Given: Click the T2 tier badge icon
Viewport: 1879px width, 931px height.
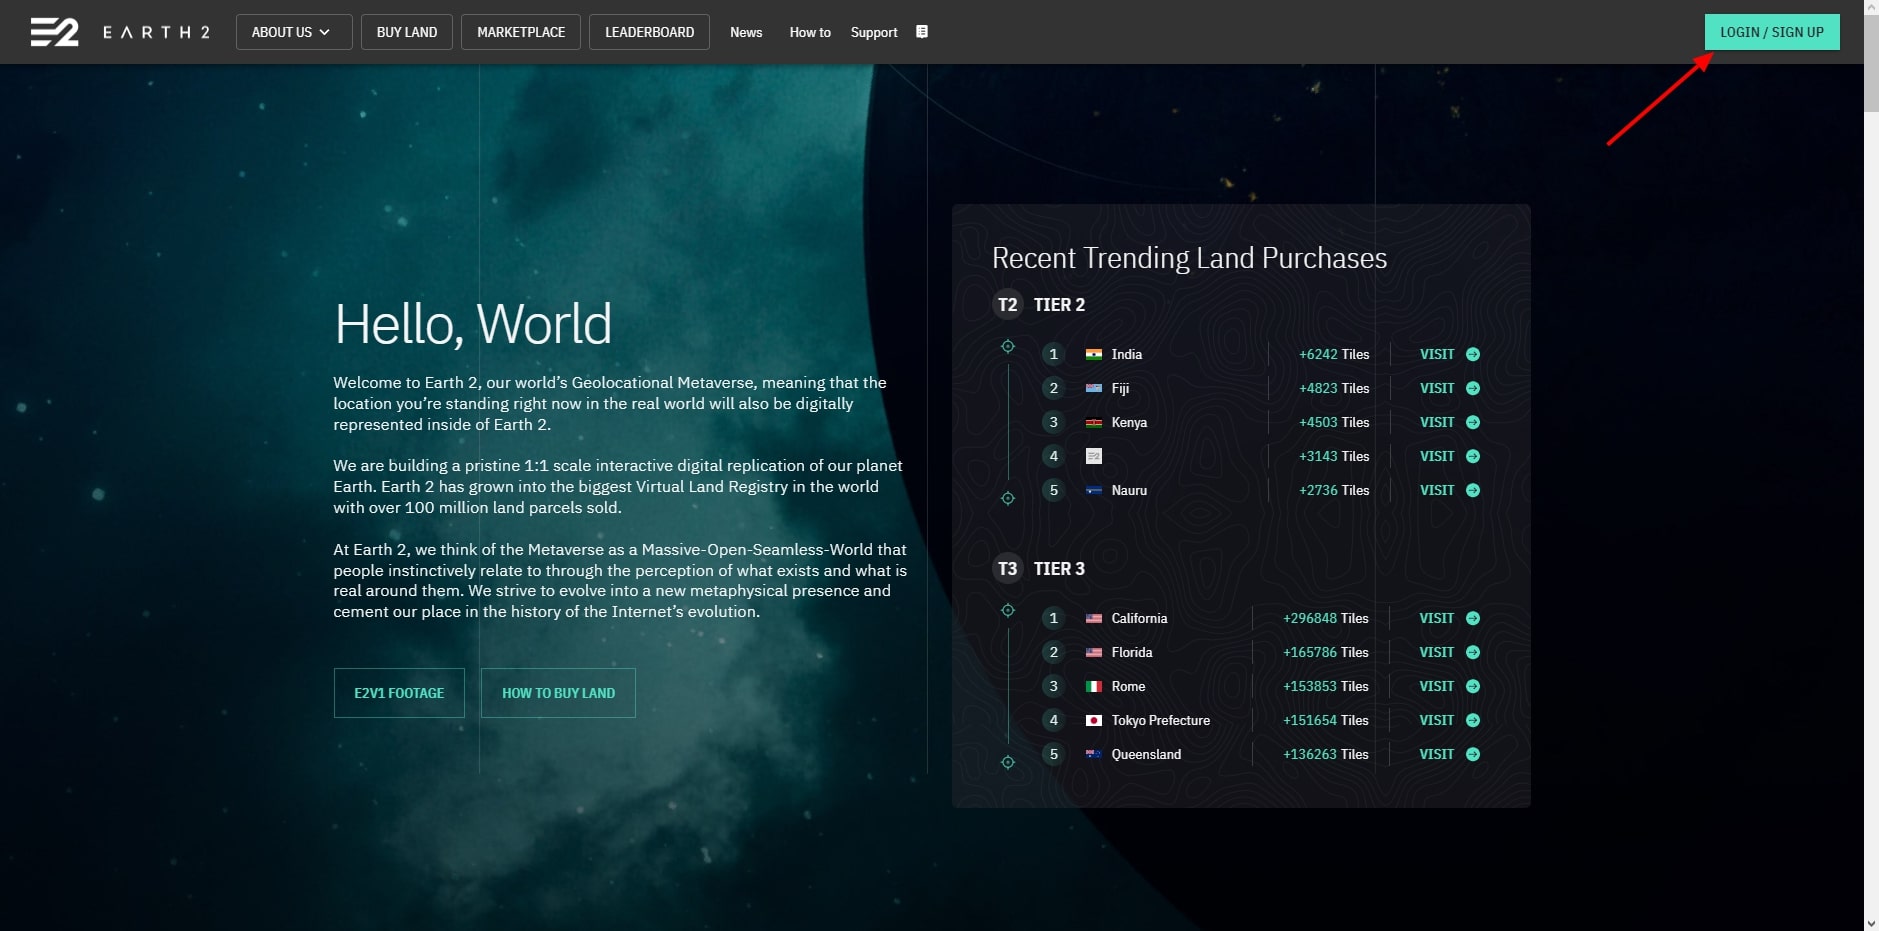Looking at the screenshot, I should 1007,305.
